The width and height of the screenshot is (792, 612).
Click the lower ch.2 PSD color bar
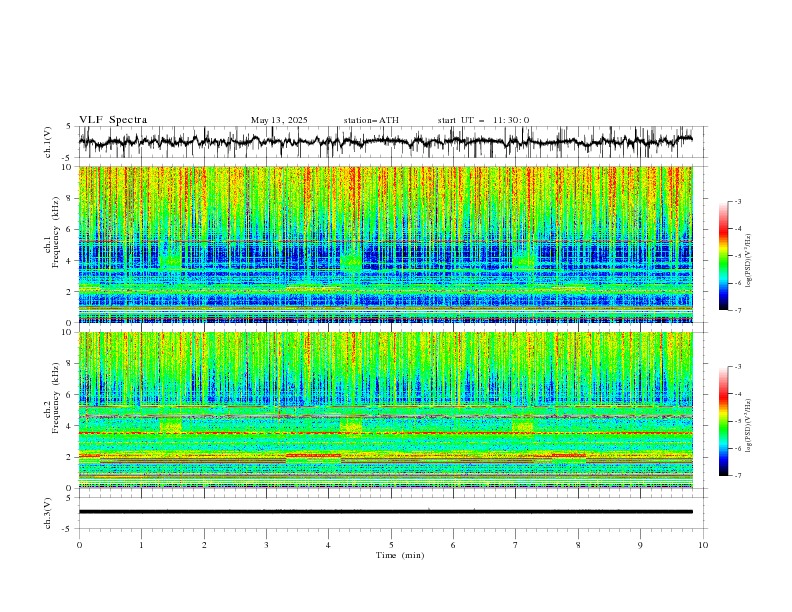723,421
